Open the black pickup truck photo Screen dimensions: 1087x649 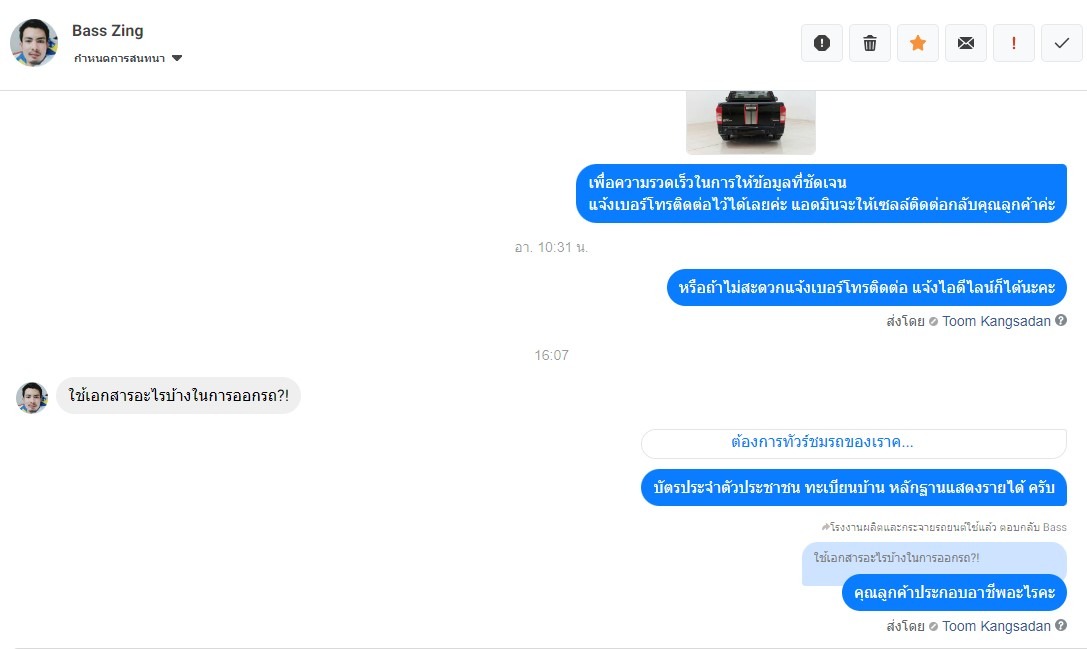751,122
